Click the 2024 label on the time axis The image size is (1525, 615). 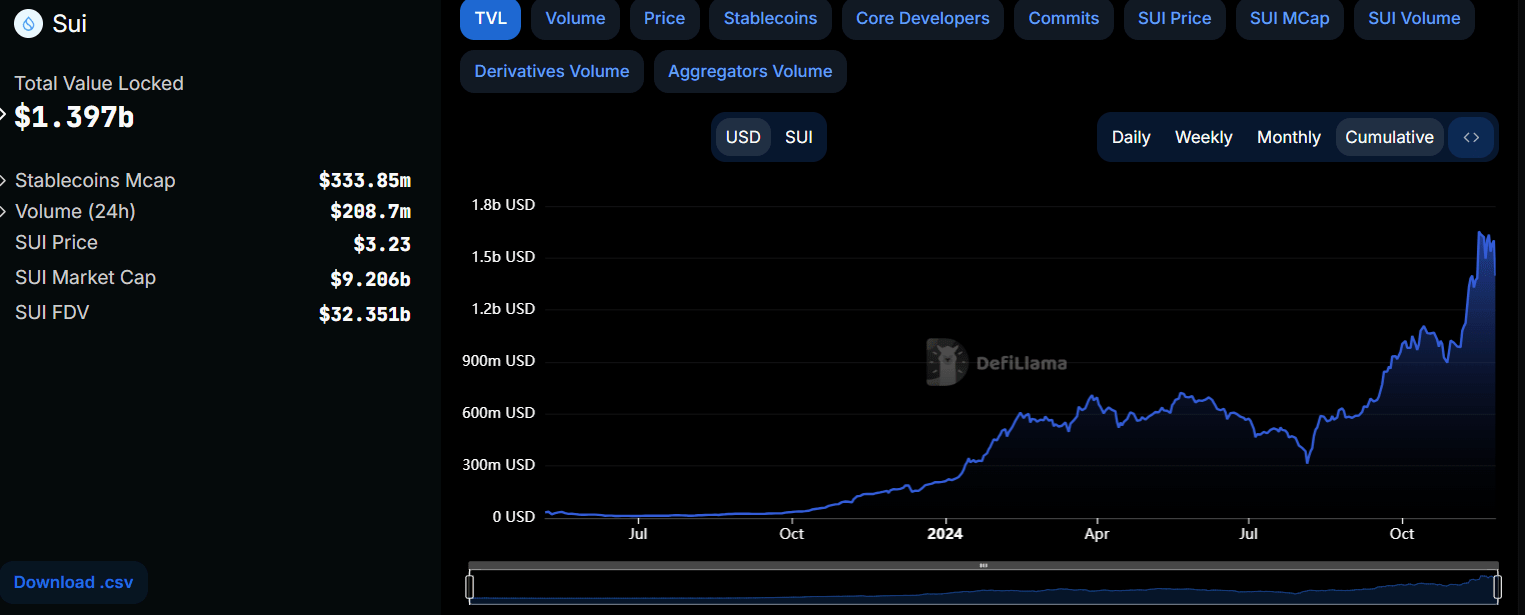pos(945,534)
